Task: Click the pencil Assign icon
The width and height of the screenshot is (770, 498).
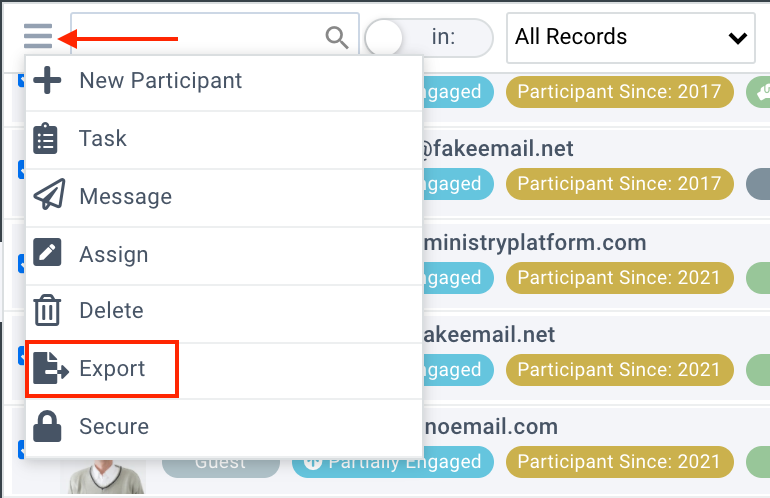Action: [47, 254]
